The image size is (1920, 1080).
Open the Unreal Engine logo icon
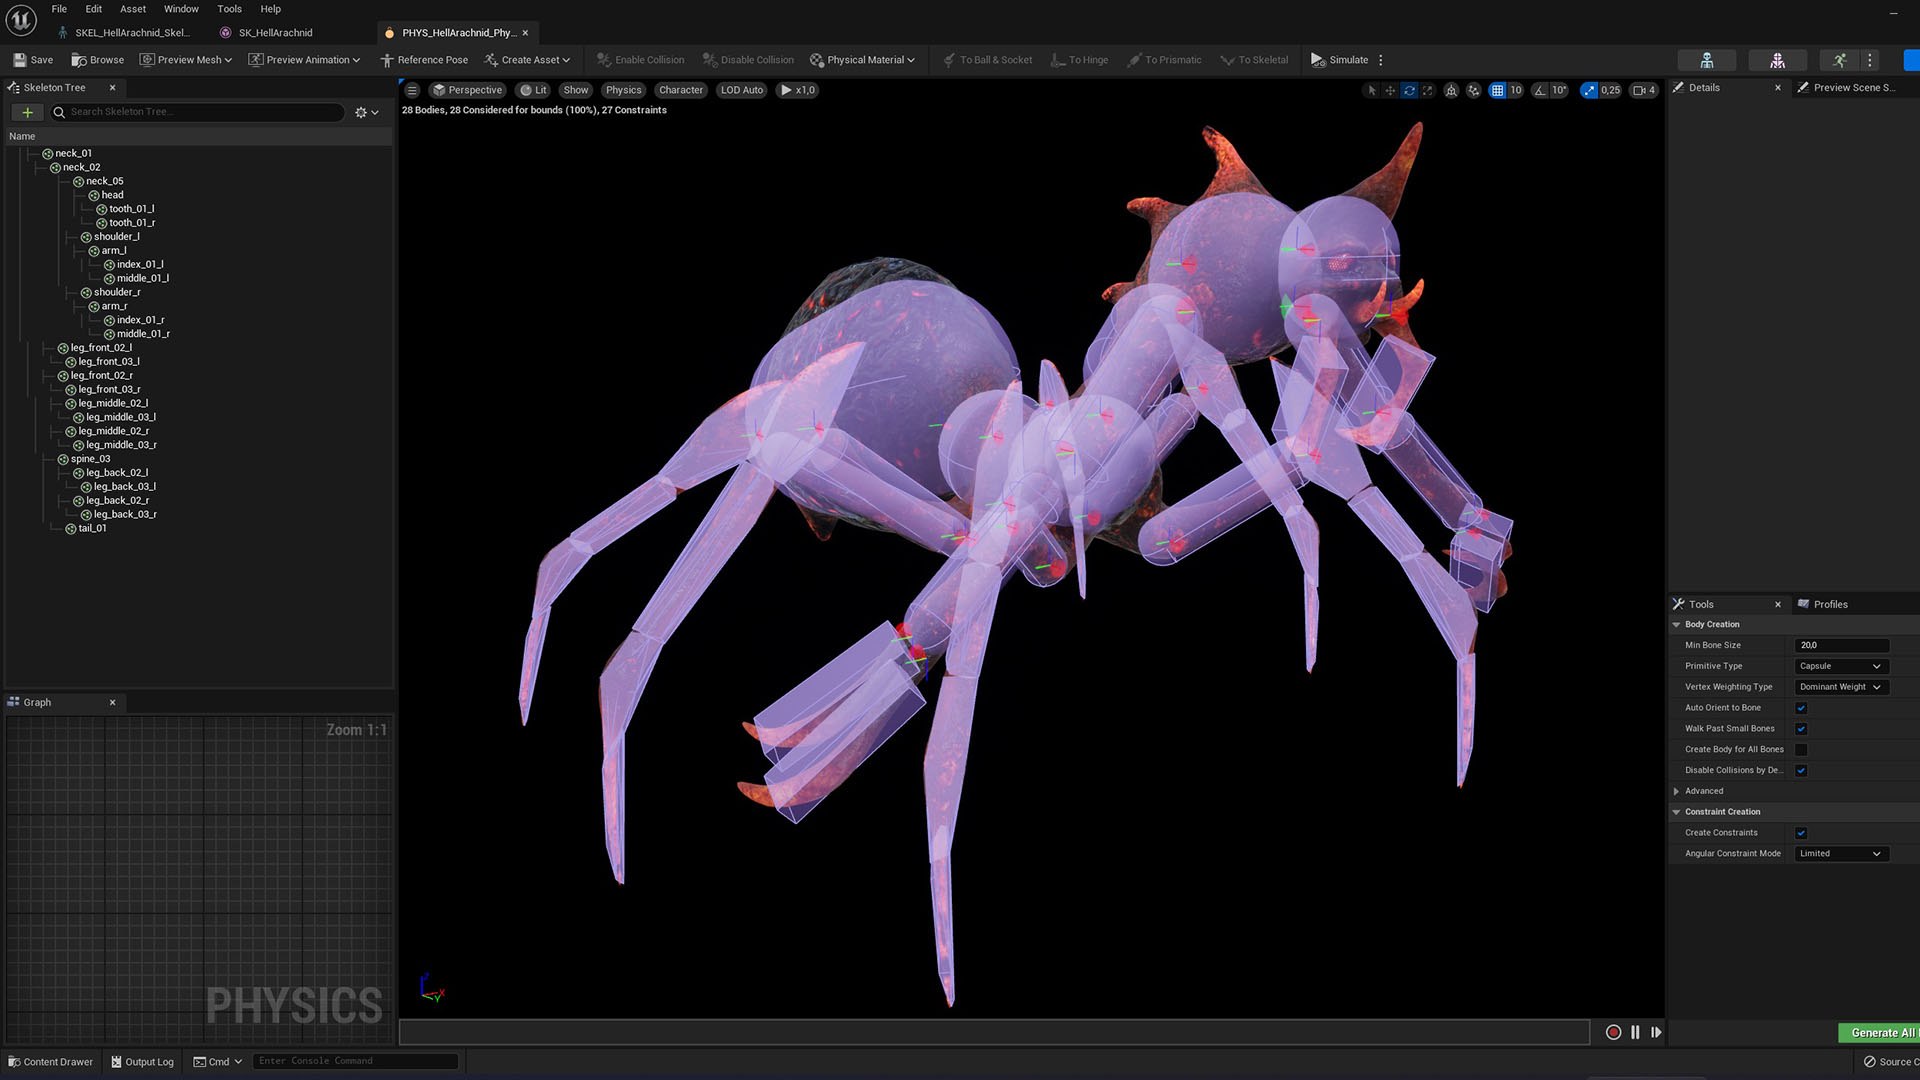tap(21, 19)
